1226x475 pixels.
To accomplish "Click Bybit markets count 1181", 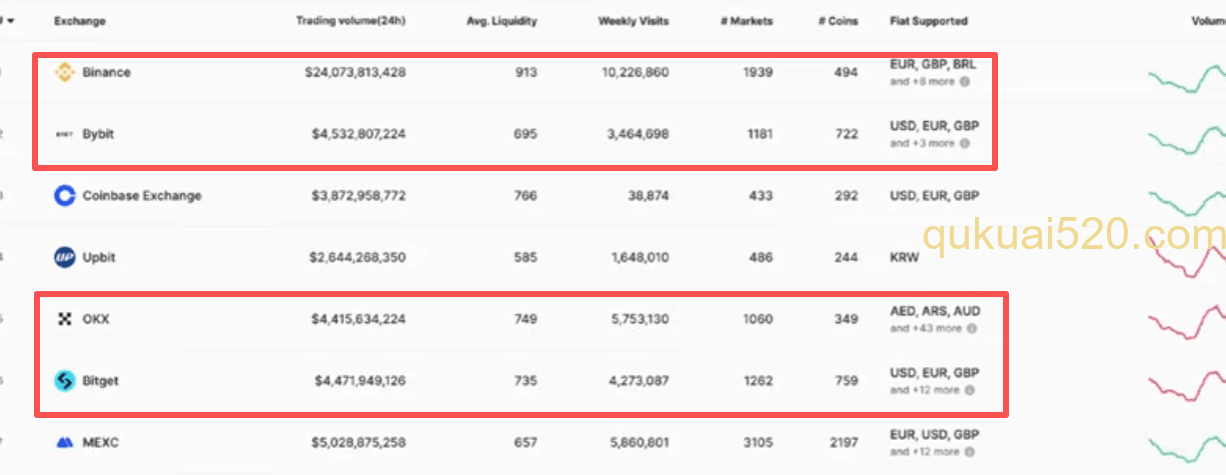I will (758, 134).
